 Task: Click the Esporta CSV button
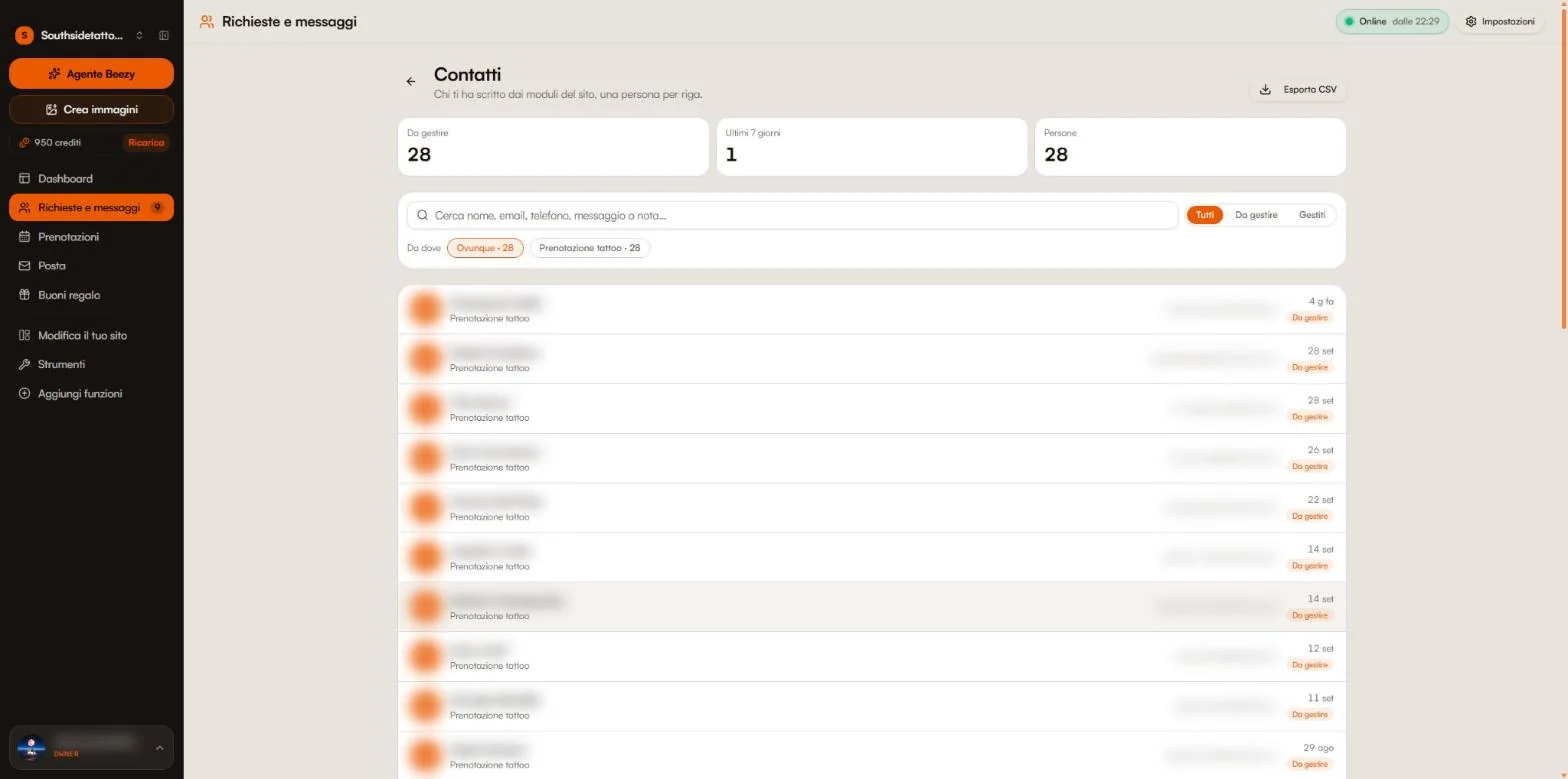click(x=1298, y=90)
